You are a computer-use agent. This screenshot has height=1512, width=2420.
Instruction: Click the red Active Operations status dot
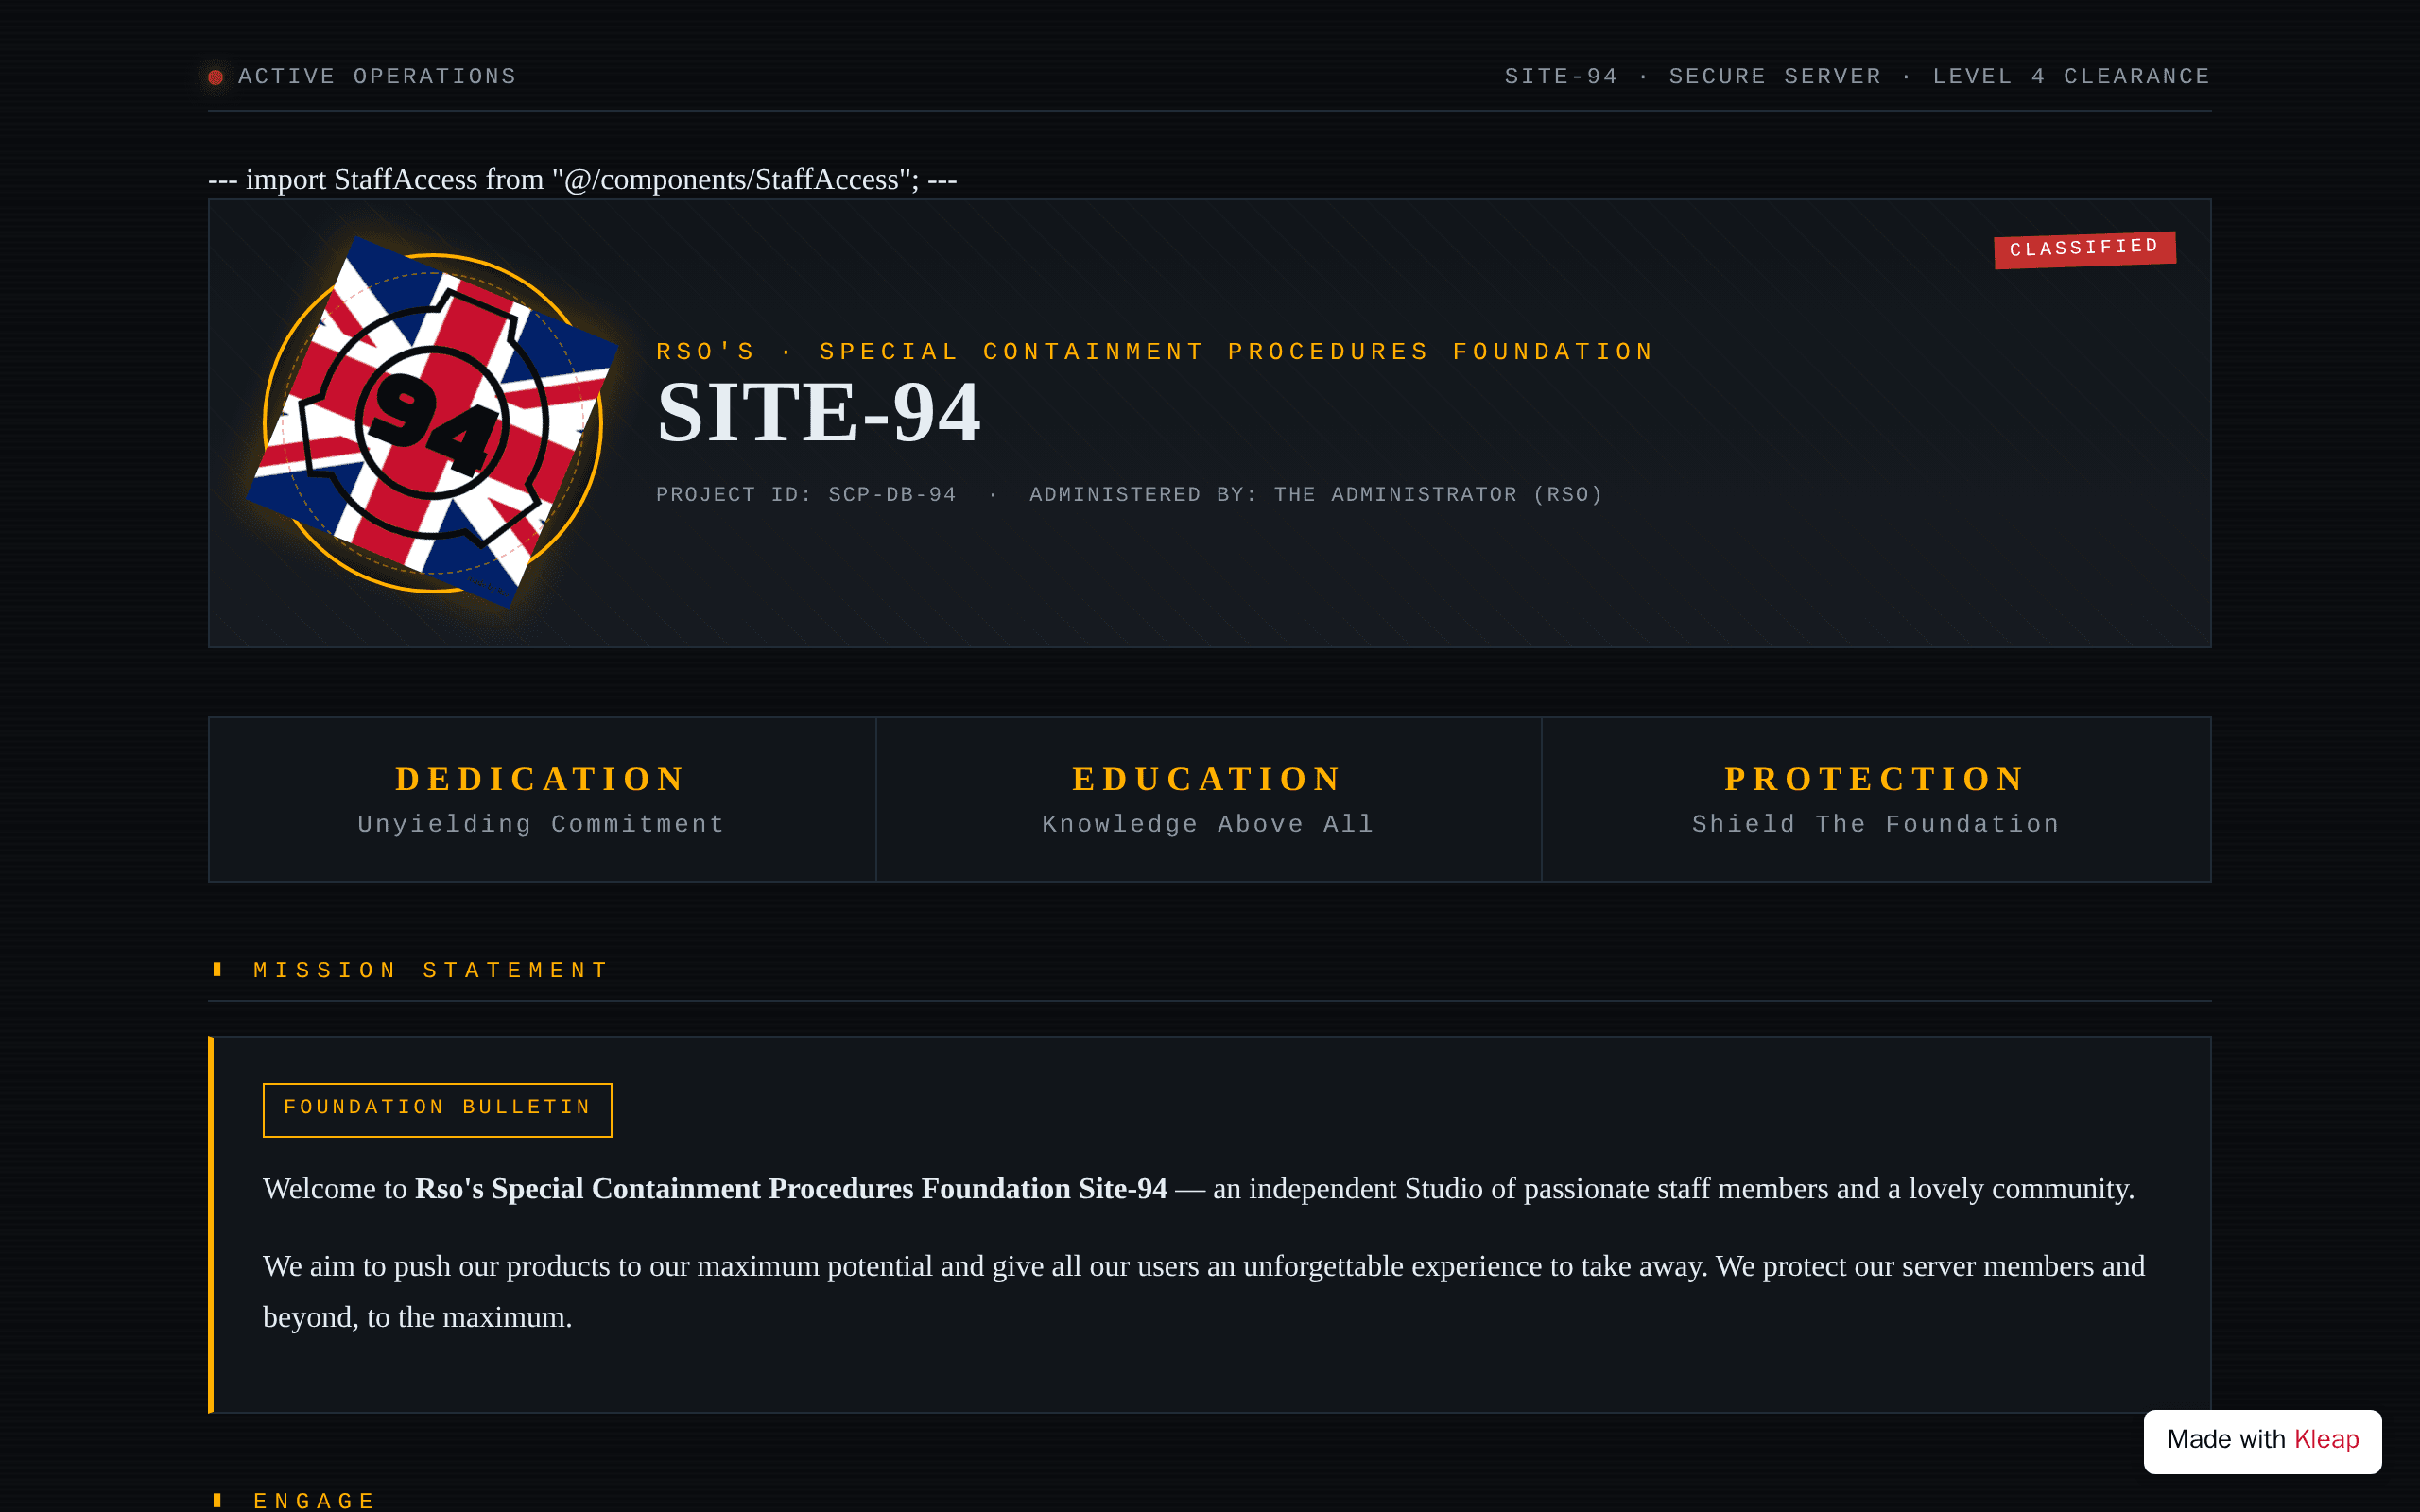(215, 77)
